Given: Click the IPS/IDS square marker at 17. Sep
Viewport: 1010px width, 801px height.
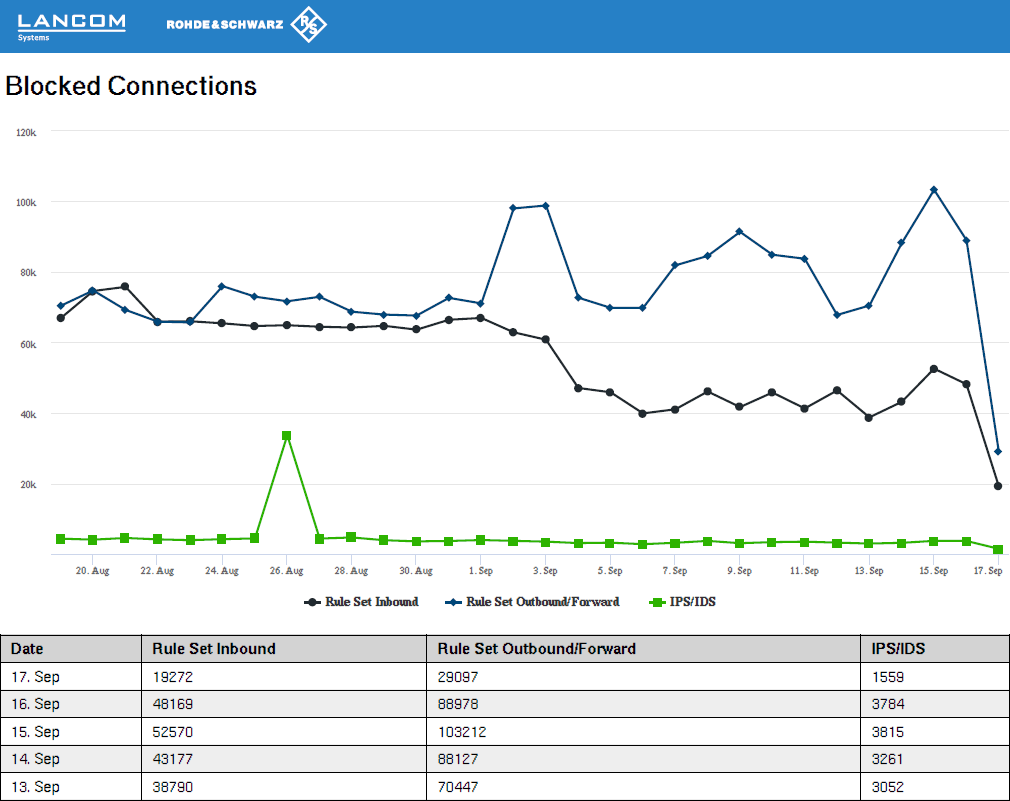Looking at the screenshot, I should 998,549.
